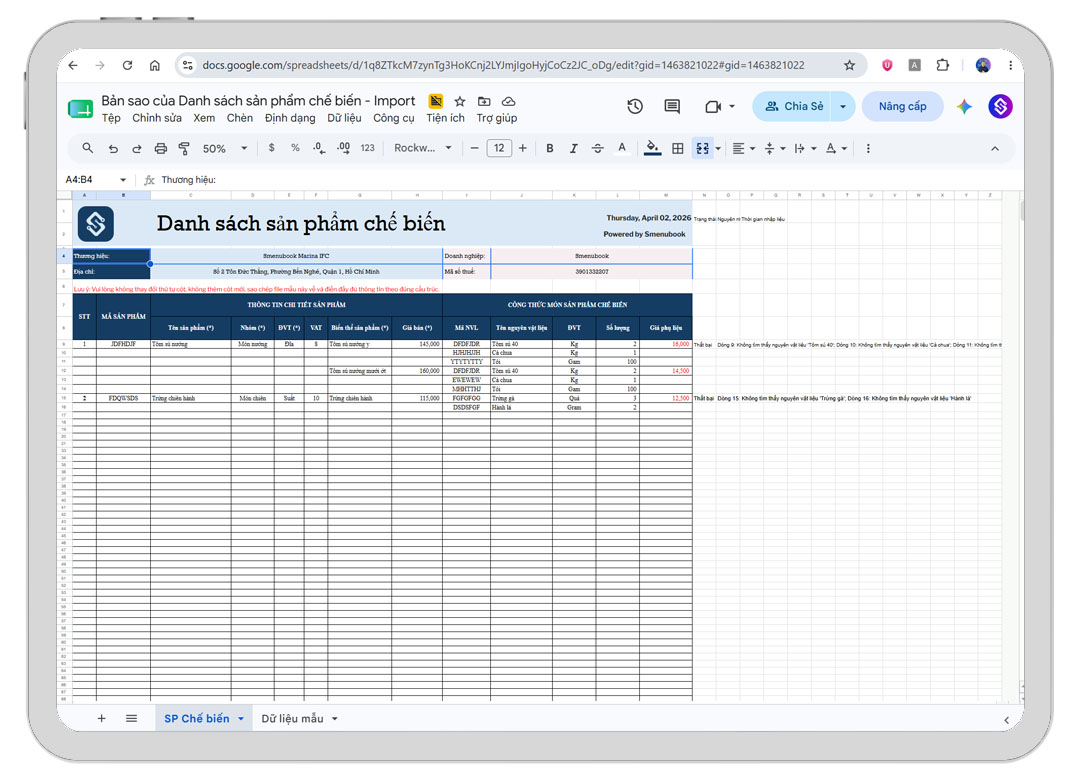Open the browser home page
Image resolution: width=1080 pixels, height=780 pixels.
pos(155,65)
